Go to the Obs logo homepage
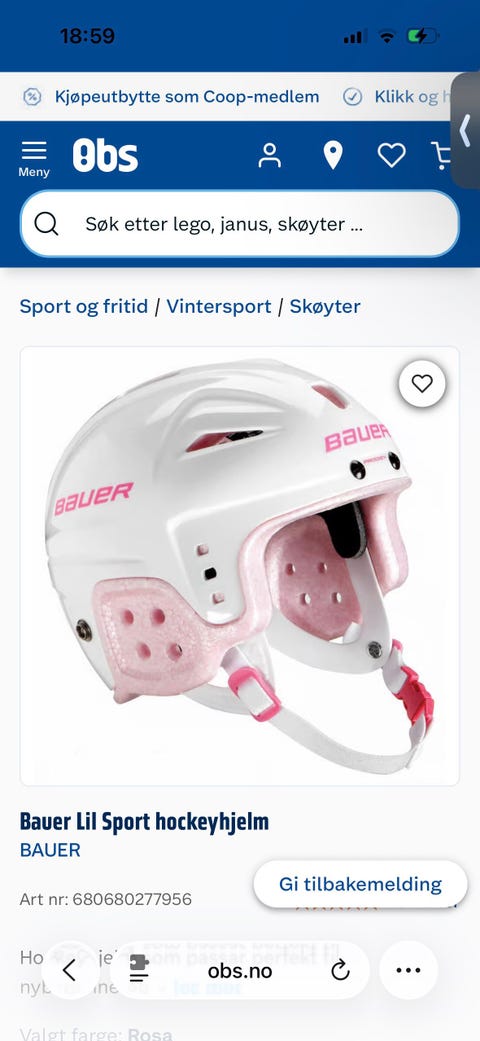 point(105,155)
